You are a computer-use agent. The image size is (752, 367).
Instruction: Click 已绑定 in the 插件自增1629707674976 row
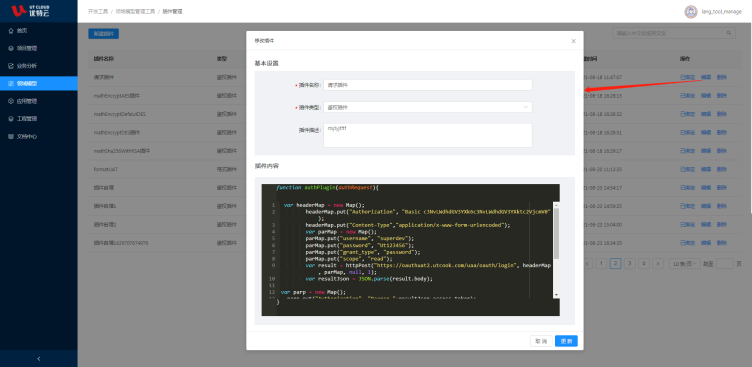point(687,243)
